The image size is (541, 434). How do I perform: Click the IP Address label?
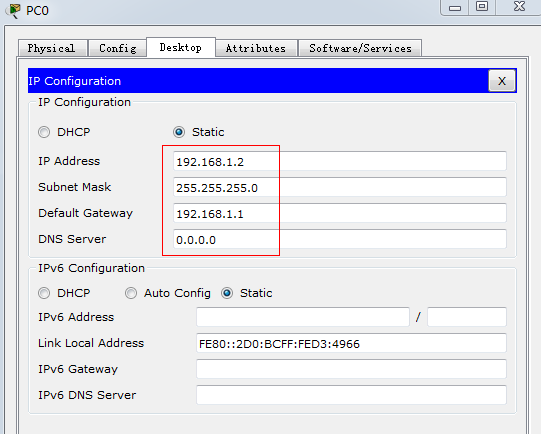[x=69, y=161]
